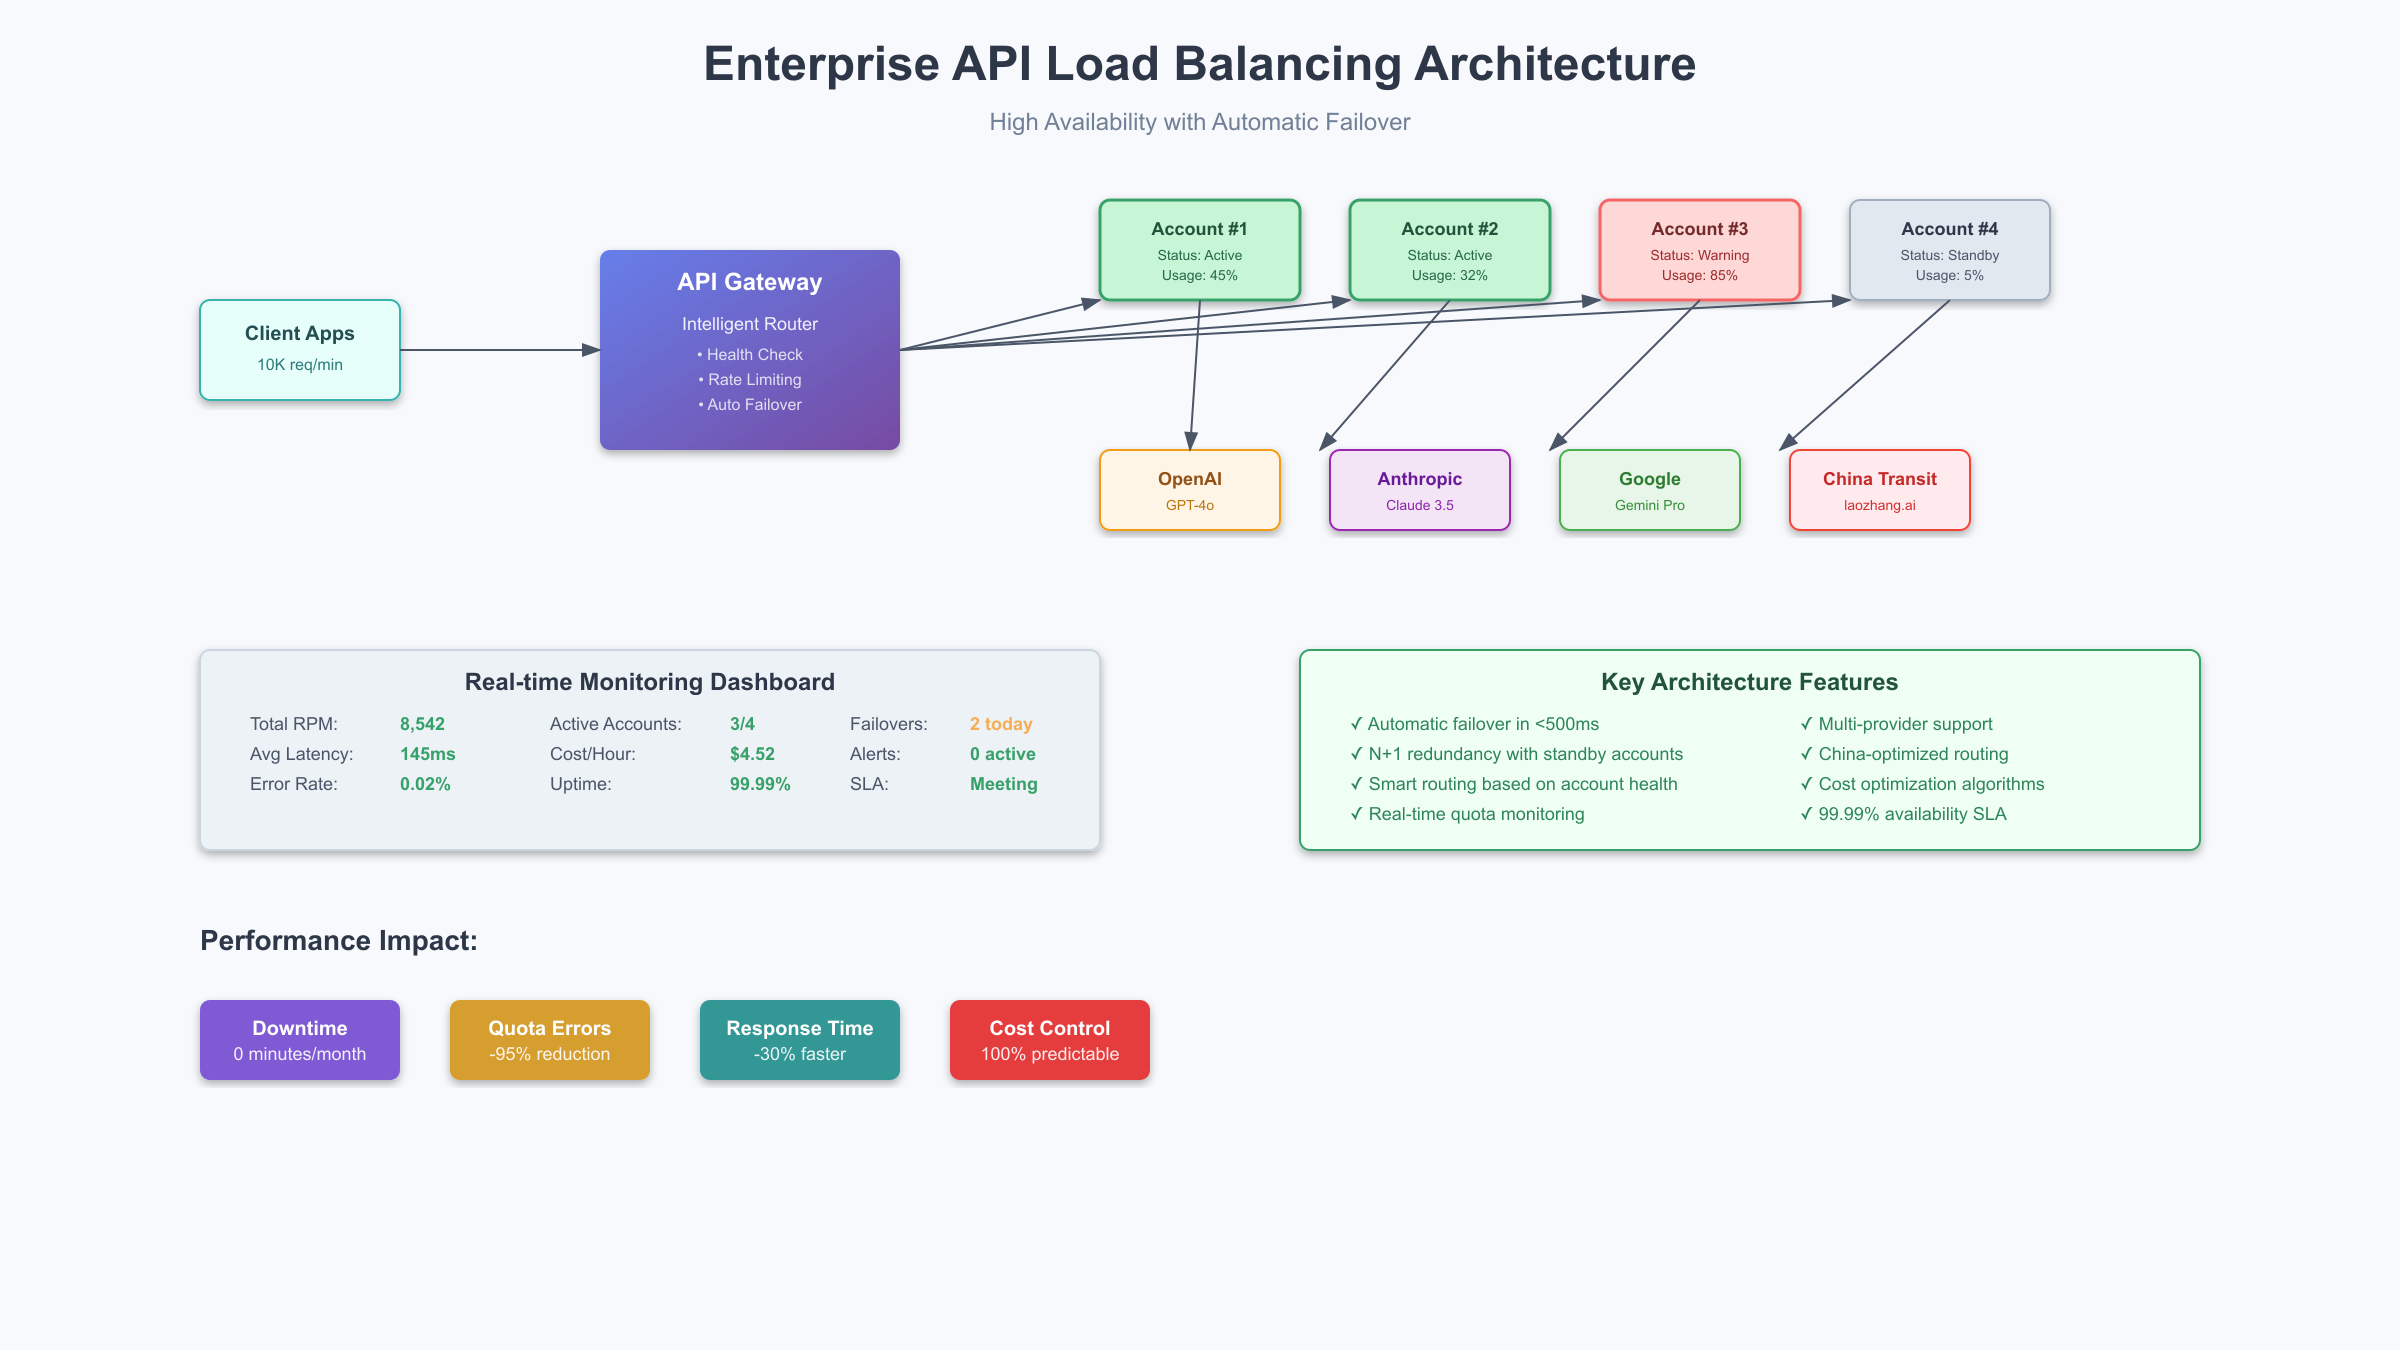Select the API Gateway block
This screenshot has width=2400, height=1350.
click(750, 350)
